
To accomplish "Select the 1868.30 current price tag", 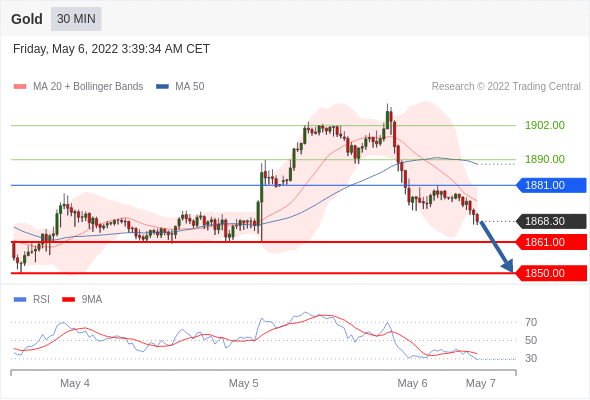I will pos(552,221).
